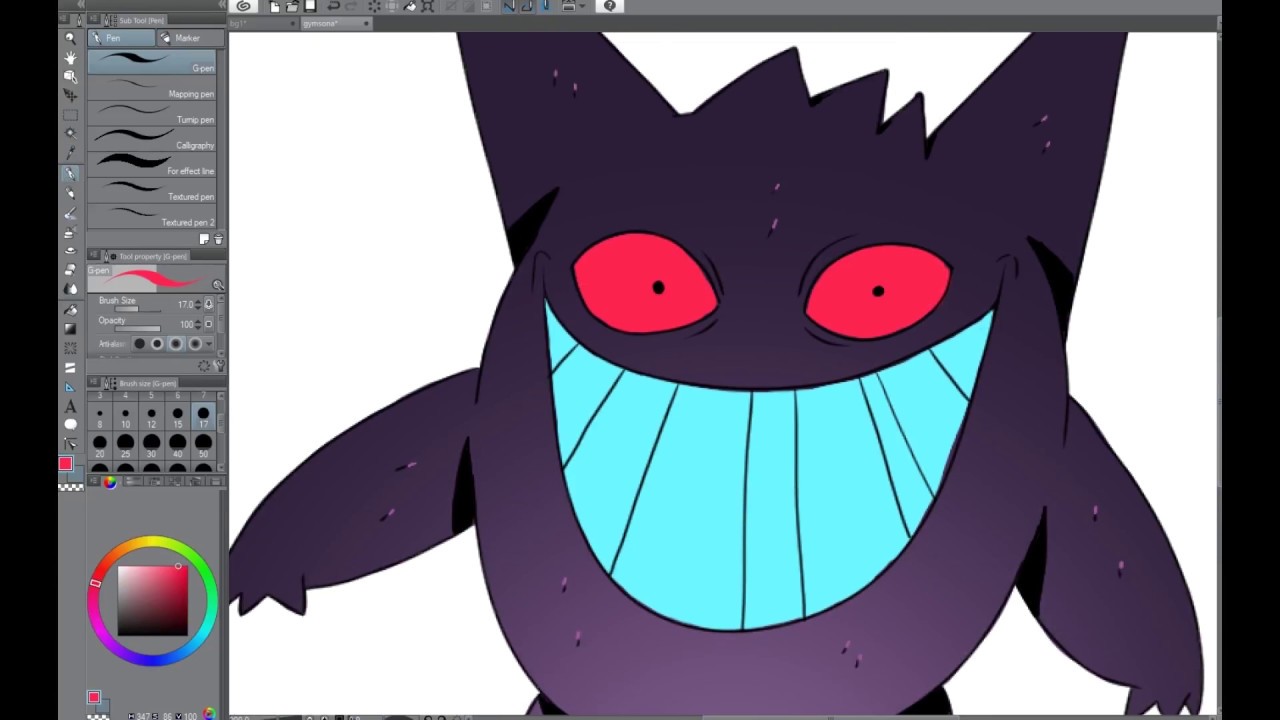Create a new document

point(275,6)
